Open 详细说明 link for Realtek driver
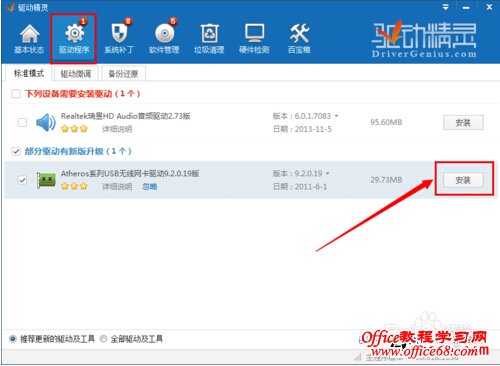This screenshot has height=366, width=500. [x=117, y=129]
